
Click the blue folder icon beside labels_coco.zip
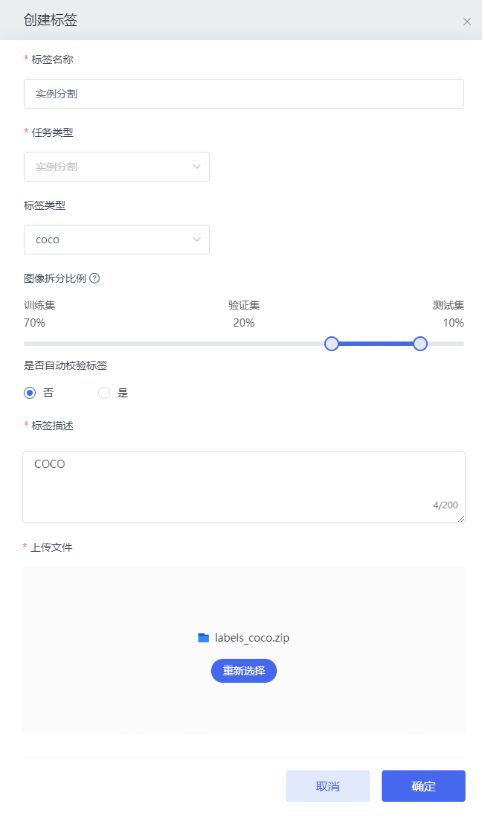point(204,638)
